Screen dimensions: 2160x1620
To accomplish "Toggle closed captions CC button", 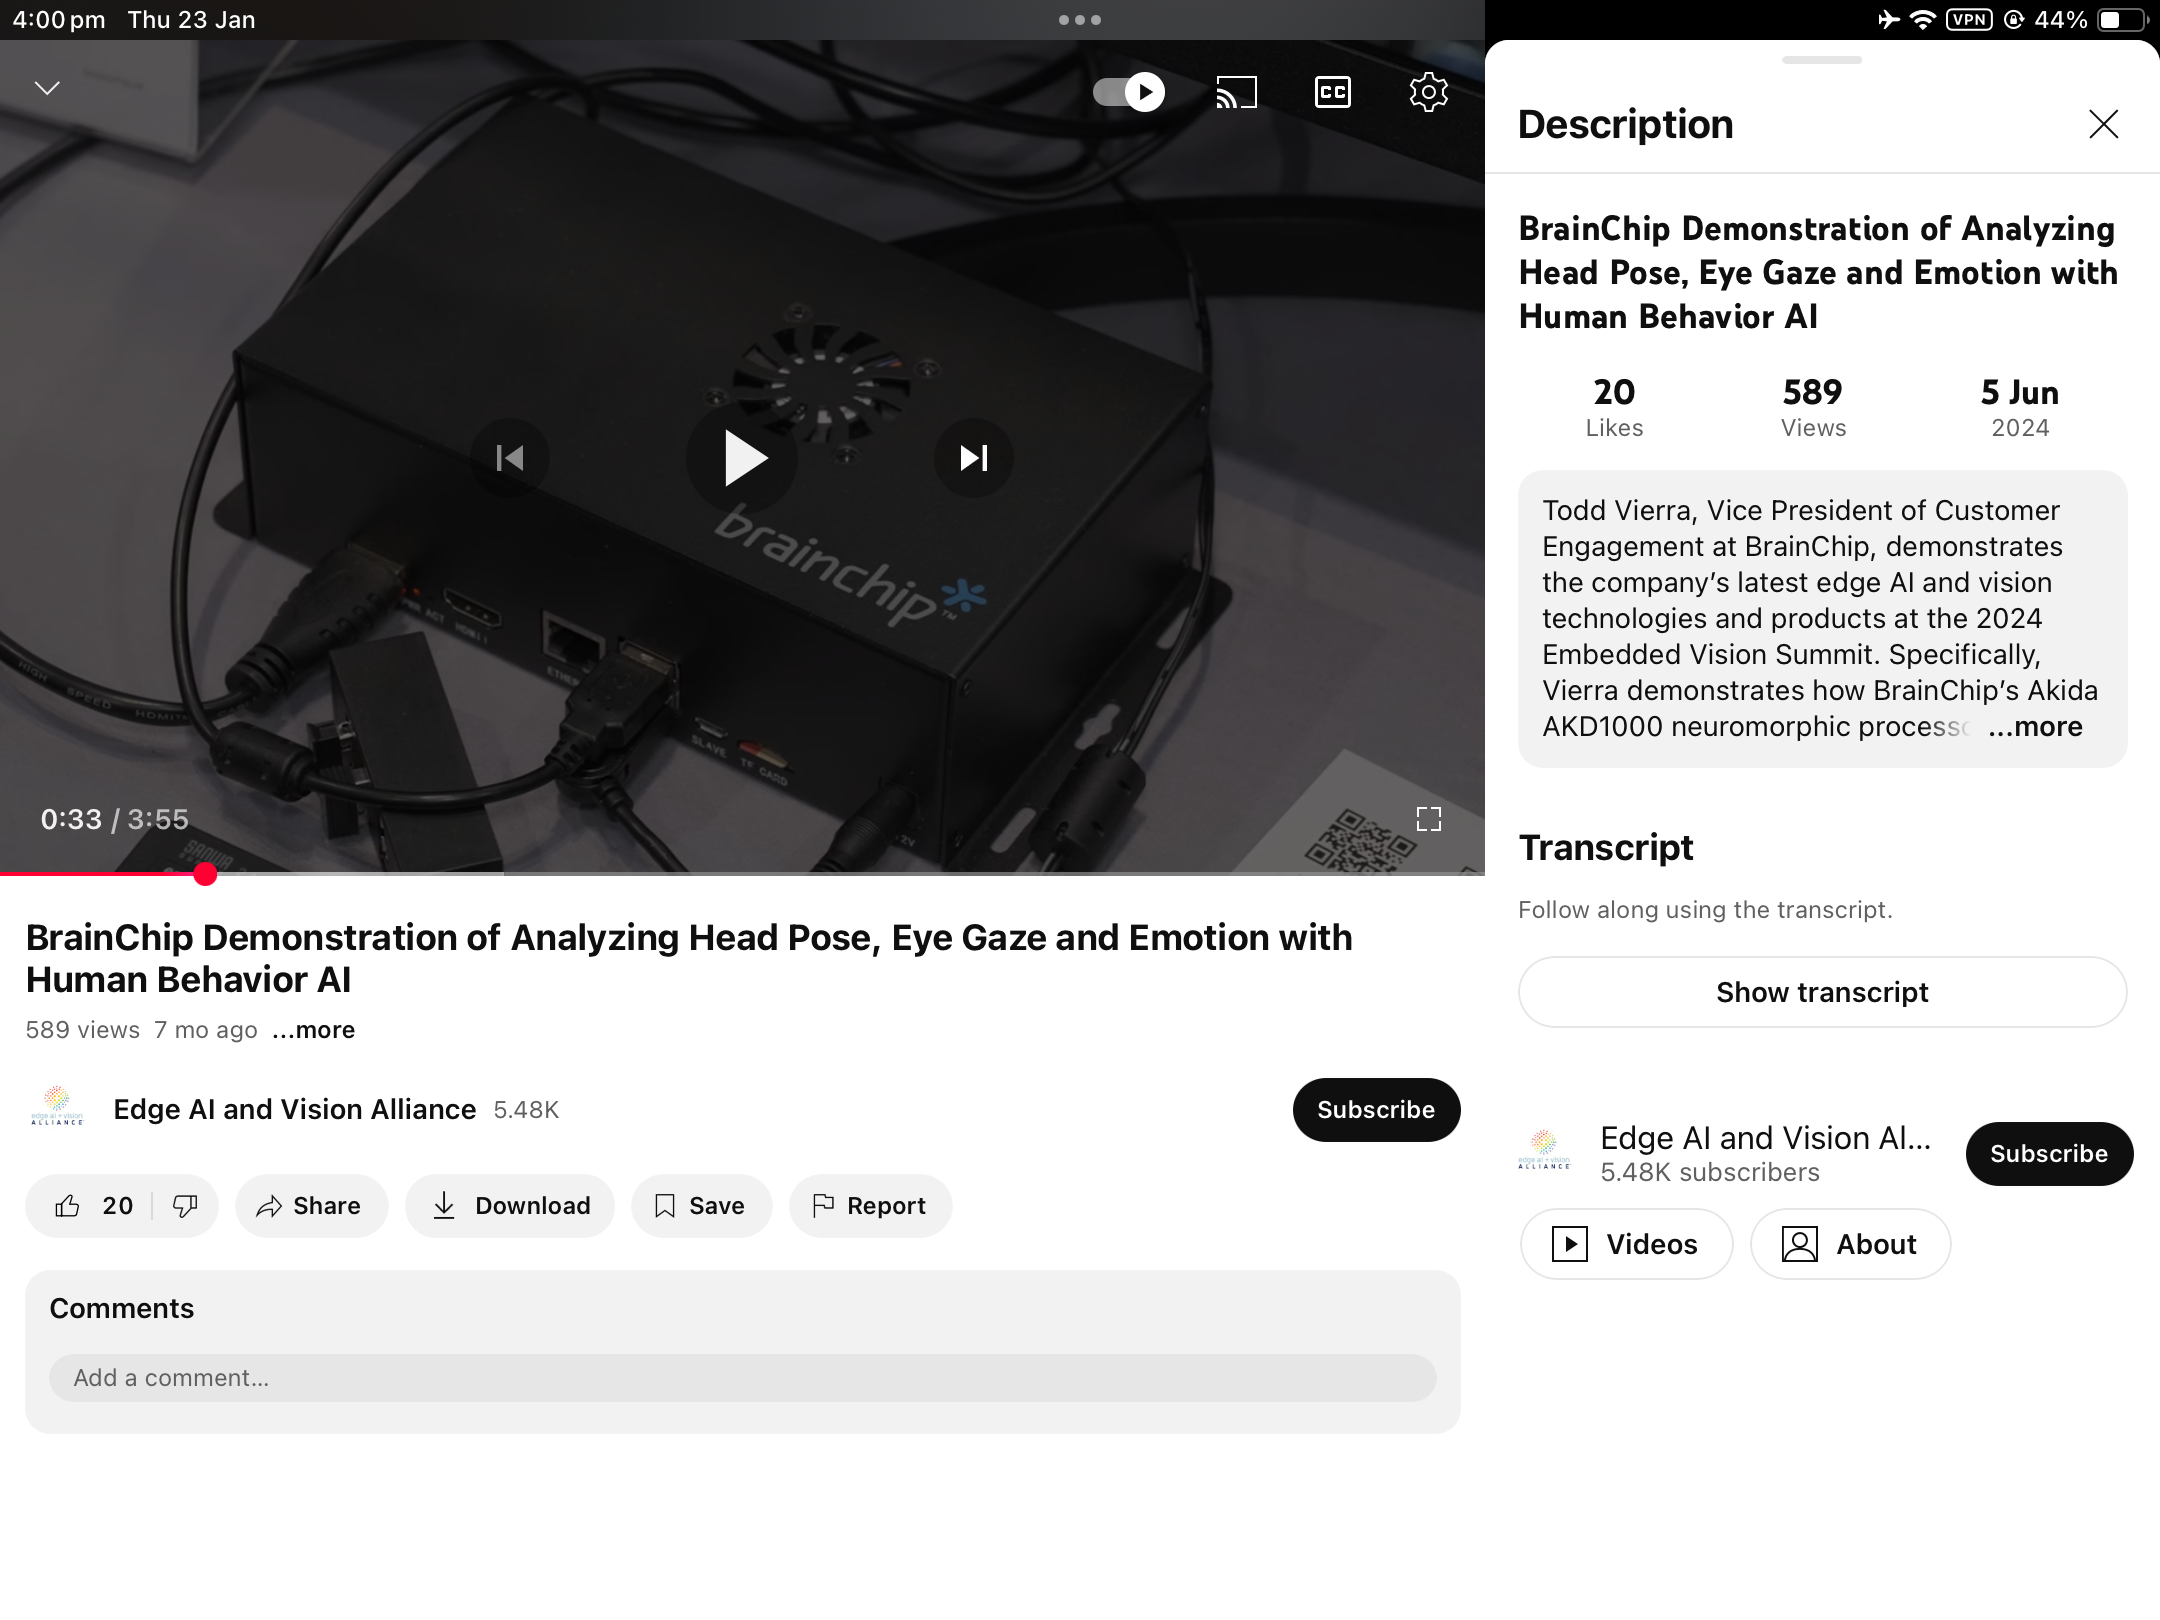I will point(1332,92).
